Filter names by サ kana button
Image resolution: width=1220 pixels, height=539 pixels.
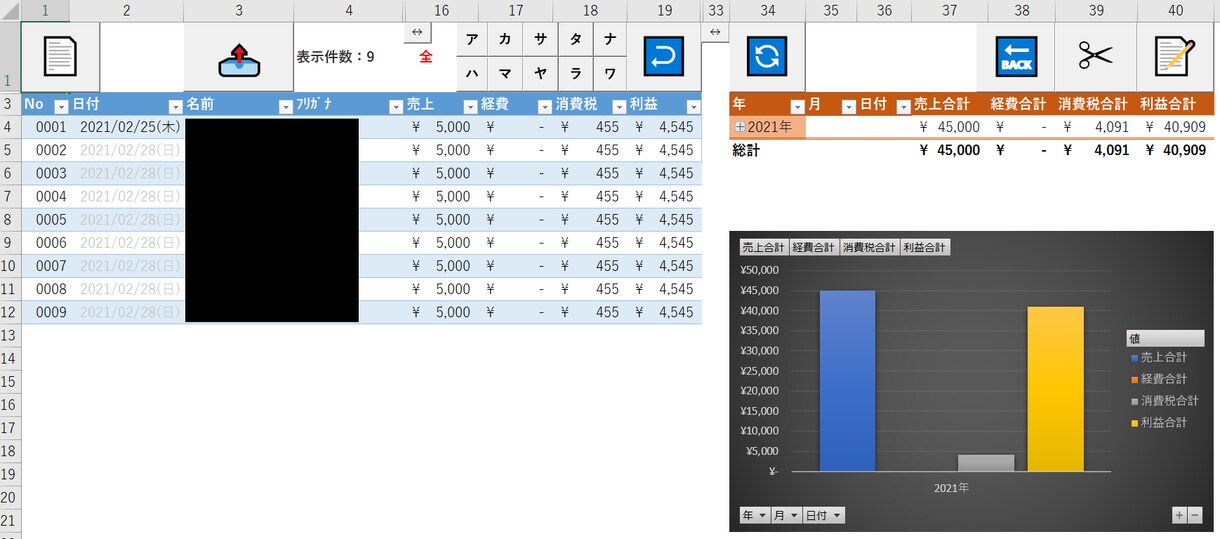click(x=540, y=39)
